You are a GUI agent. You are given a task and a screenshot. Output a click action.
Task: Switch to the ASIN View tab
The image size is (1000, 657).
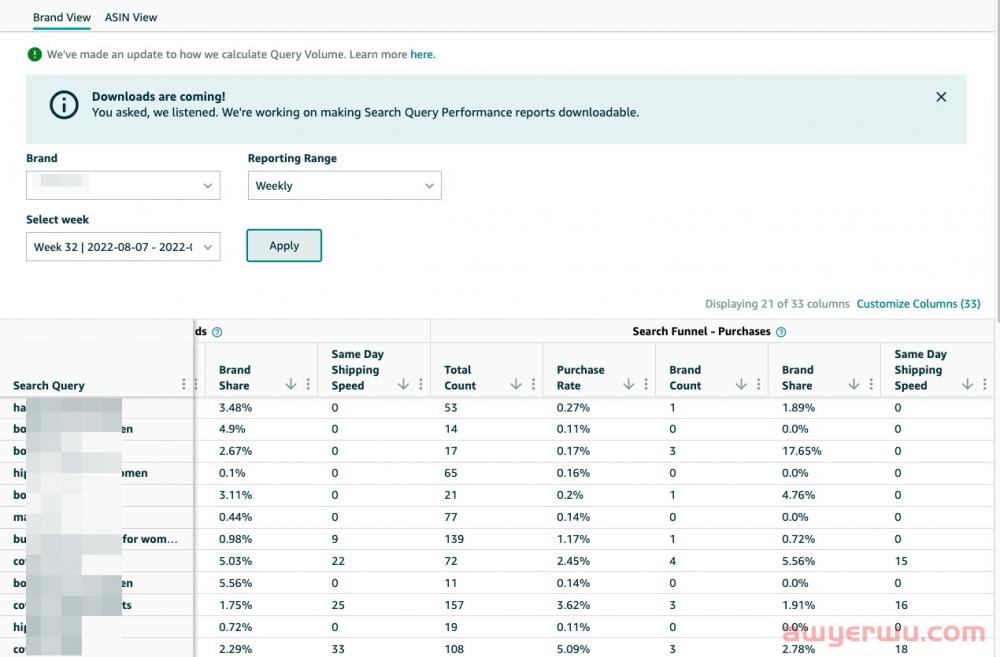pyautogui.click(x=131, y=17)
